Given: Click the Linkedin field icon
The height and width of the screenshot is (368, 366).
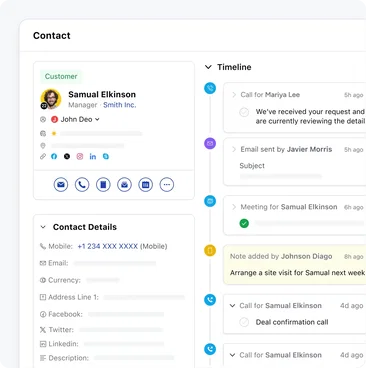Looking at the screenshot, I should coord(43,344).
